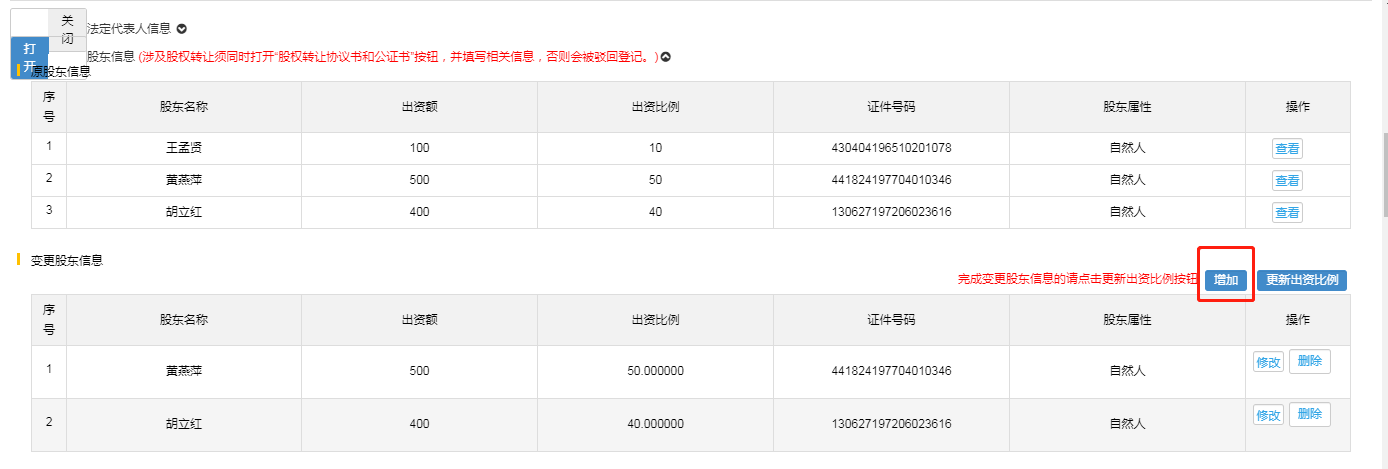Click 股东名称 header in original shareholders table
This screenshot has height=469, width=1388.
point(183,107)
